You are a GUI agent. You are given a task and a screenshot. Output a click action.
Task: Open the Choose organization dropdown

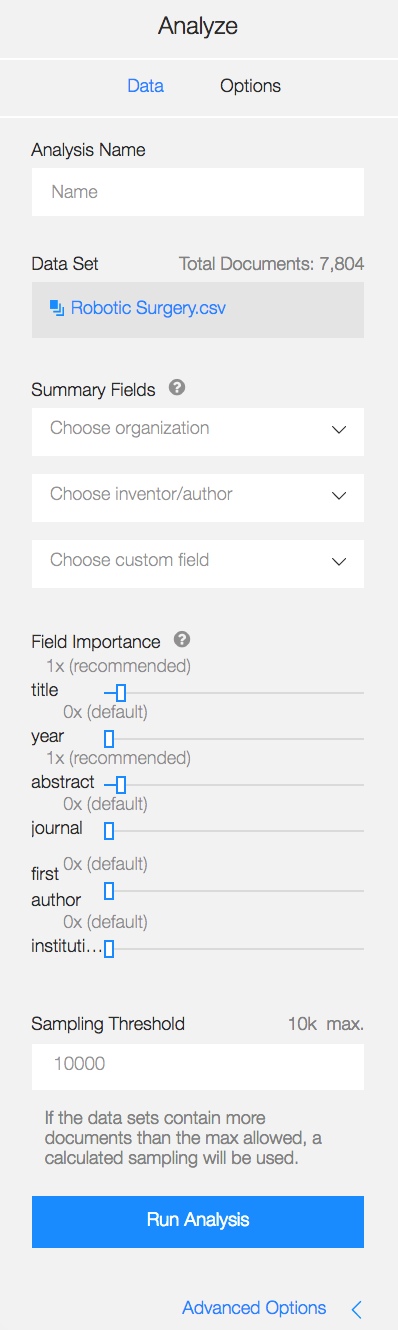pos(198,429)
